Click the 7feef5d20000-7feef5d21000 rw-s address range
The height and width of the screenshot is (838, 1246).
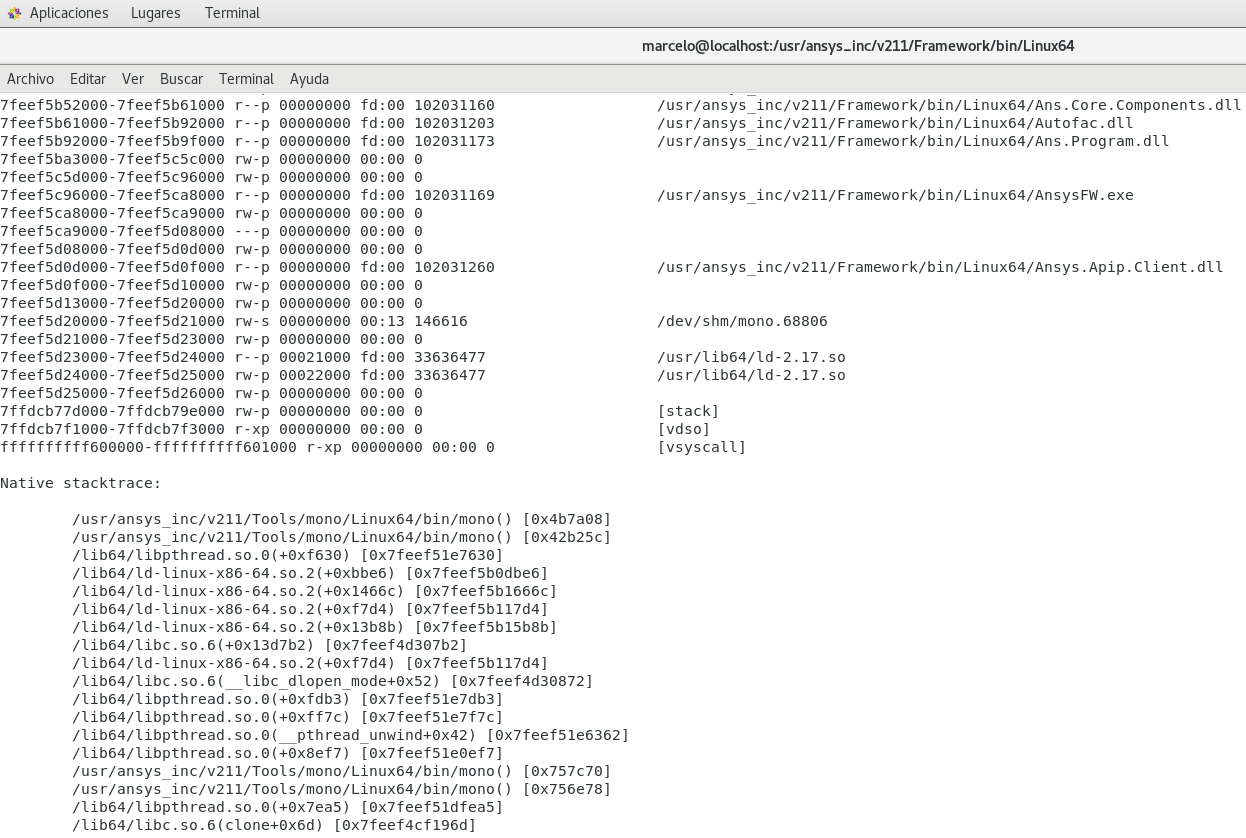[113, 321]
